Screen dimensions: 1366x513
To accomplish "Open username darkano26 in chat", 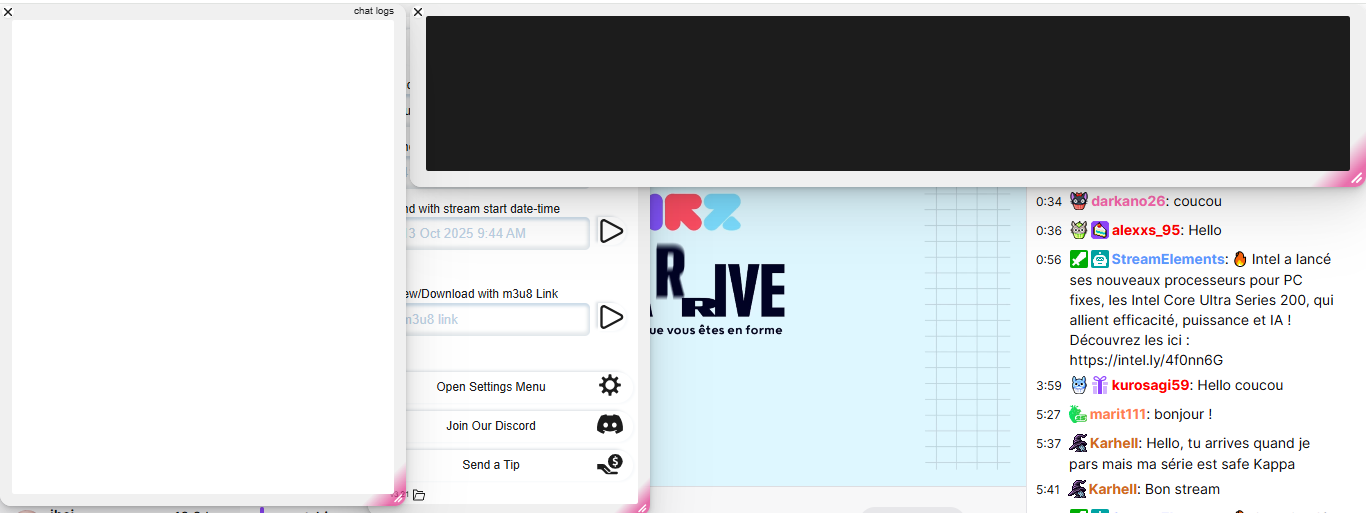I will click(1128, 201).
